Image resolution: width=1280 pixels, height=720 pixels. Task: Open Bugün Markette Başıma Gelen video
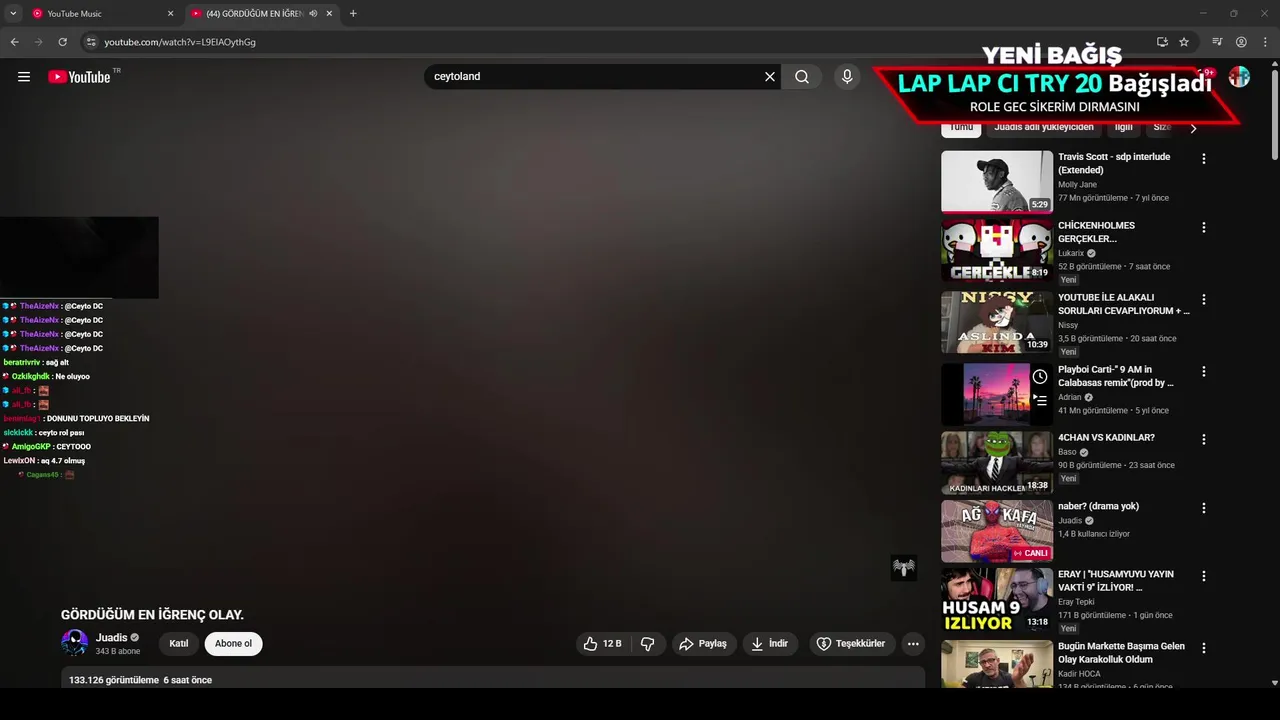(x=1121, y=653)
